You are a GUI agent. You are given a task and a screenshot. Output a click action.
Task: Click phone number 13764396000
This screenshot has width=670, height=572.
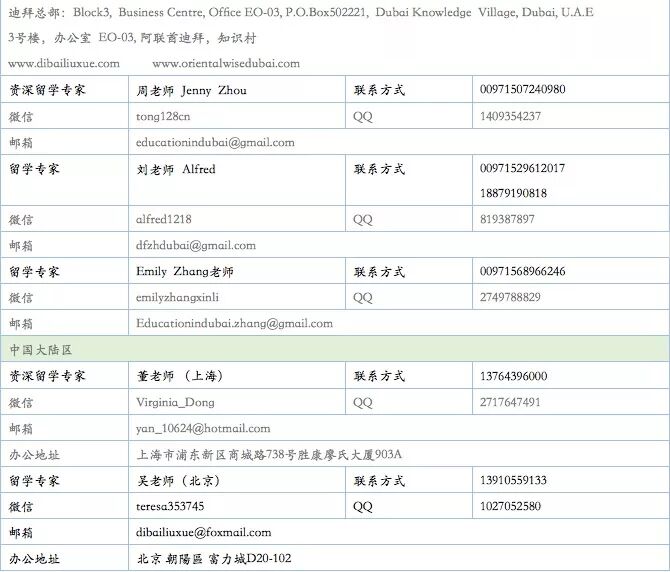(513, 376)
